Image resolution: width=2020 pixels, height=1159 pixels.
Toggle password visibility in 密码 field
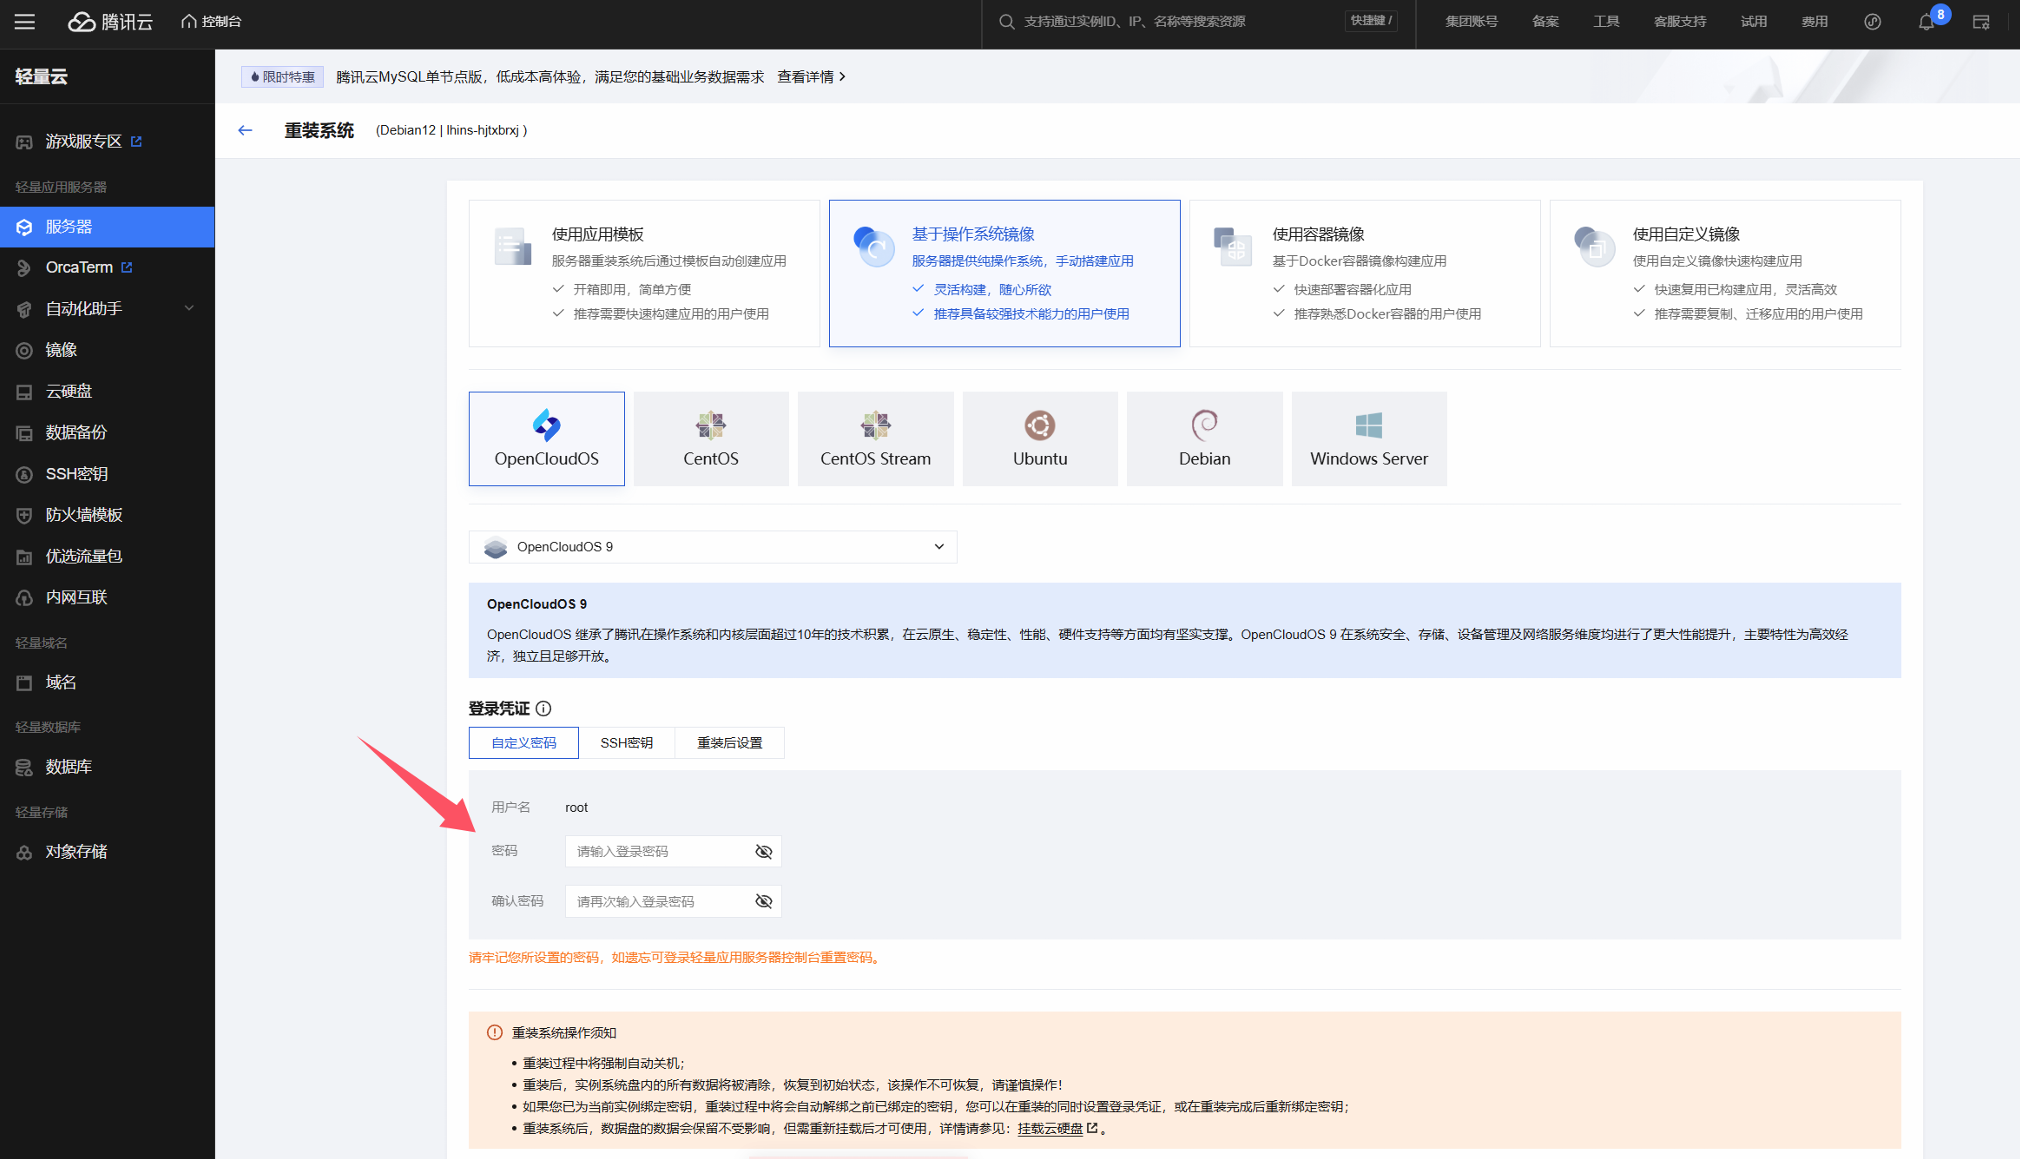[763, 852]
